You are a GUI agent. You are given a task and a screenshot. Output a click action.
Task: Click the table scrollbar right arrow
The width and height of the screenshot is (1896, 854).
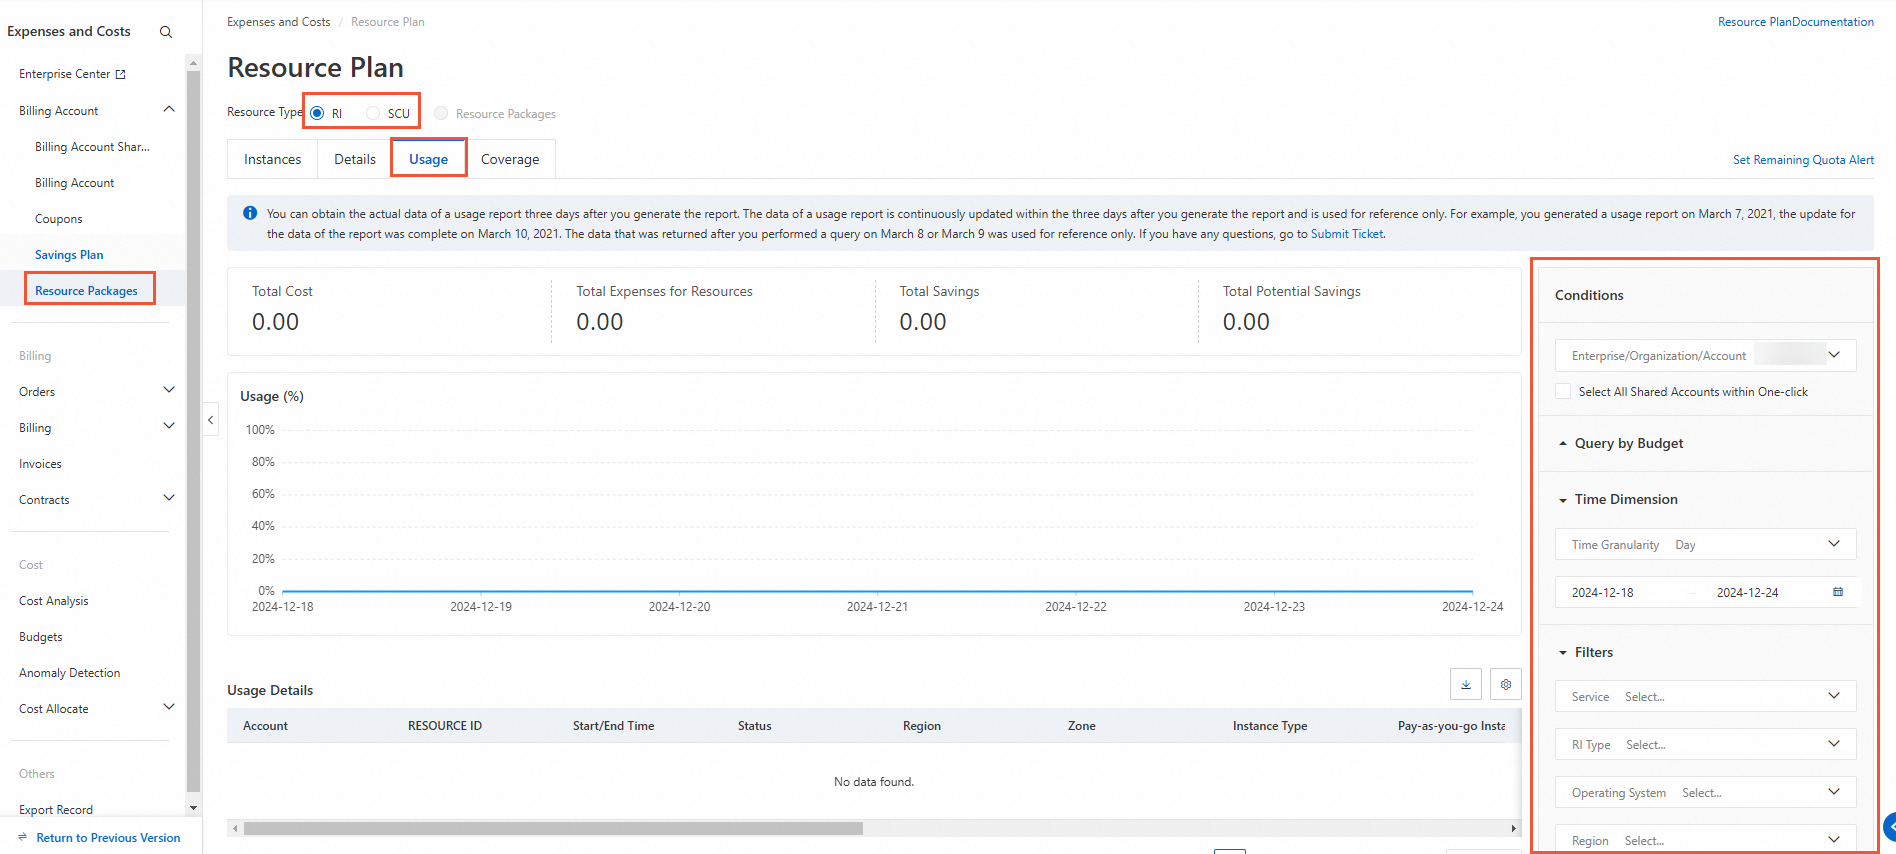coord(1514,828)
